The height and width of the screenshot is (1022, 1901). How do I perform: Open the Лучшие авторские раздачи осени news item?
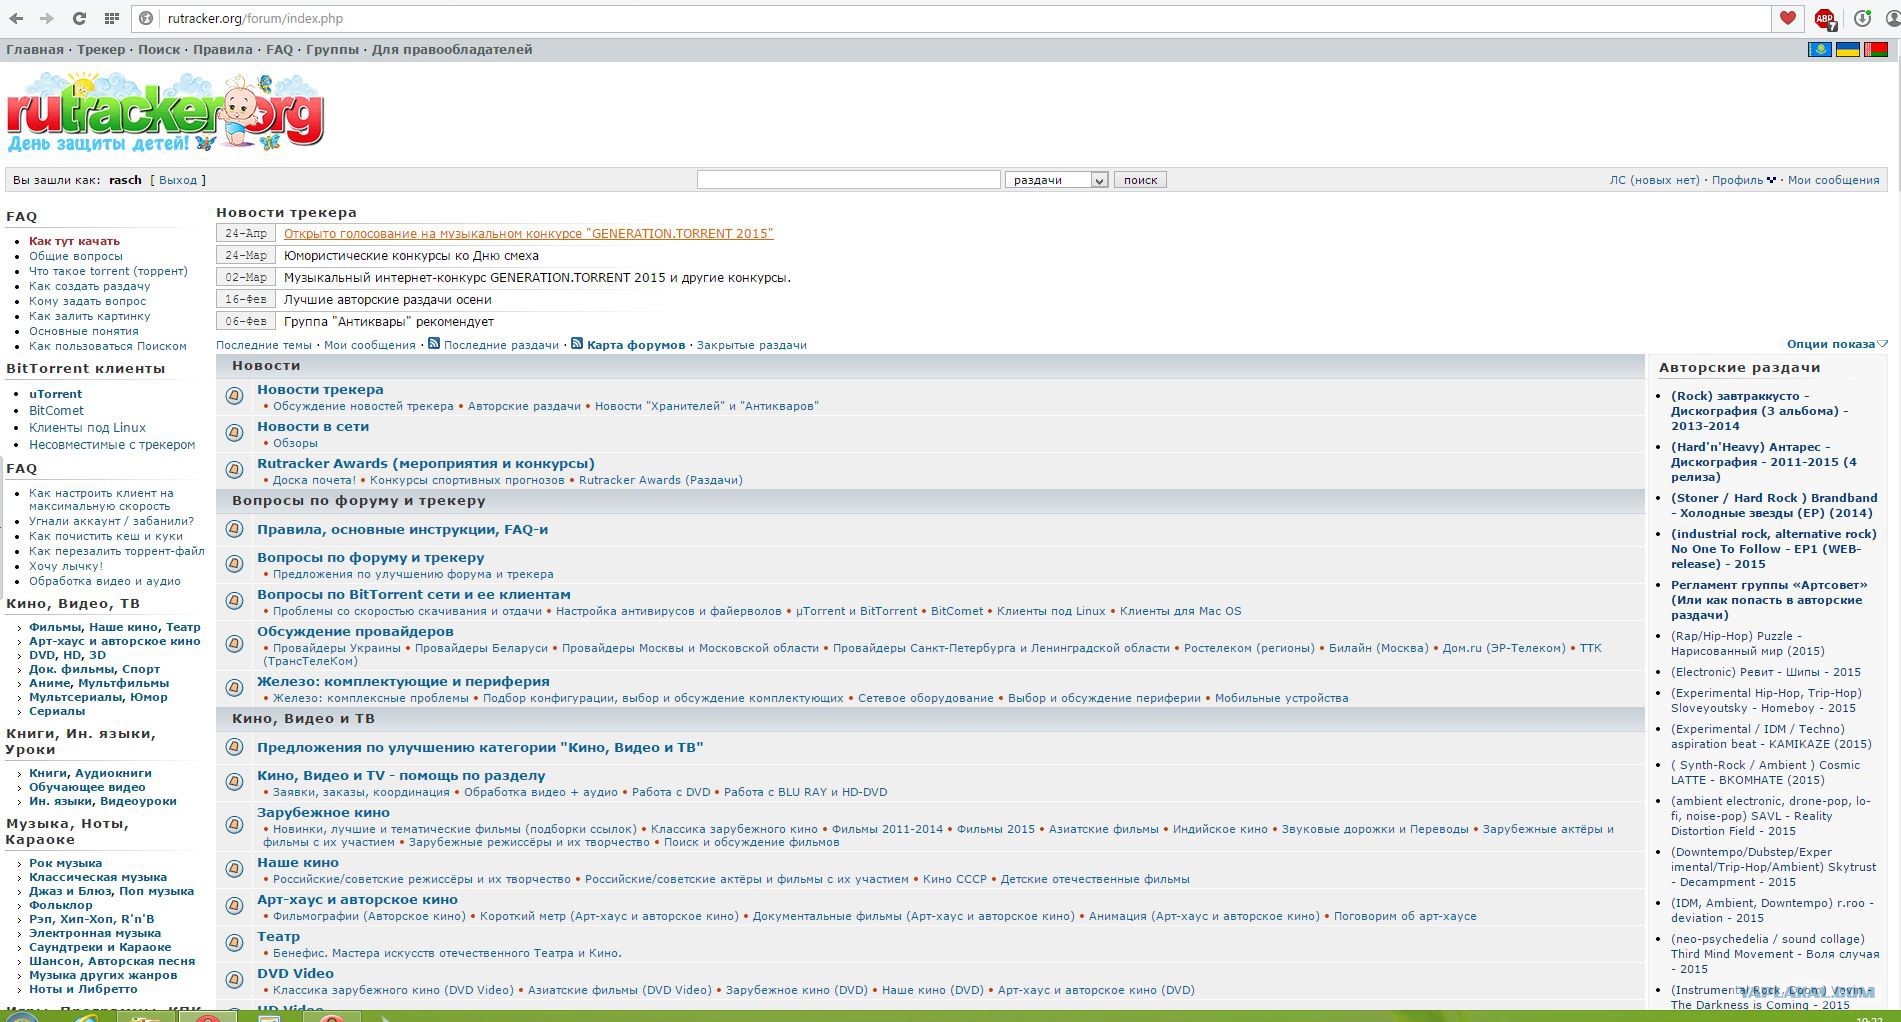click(387, 299)
